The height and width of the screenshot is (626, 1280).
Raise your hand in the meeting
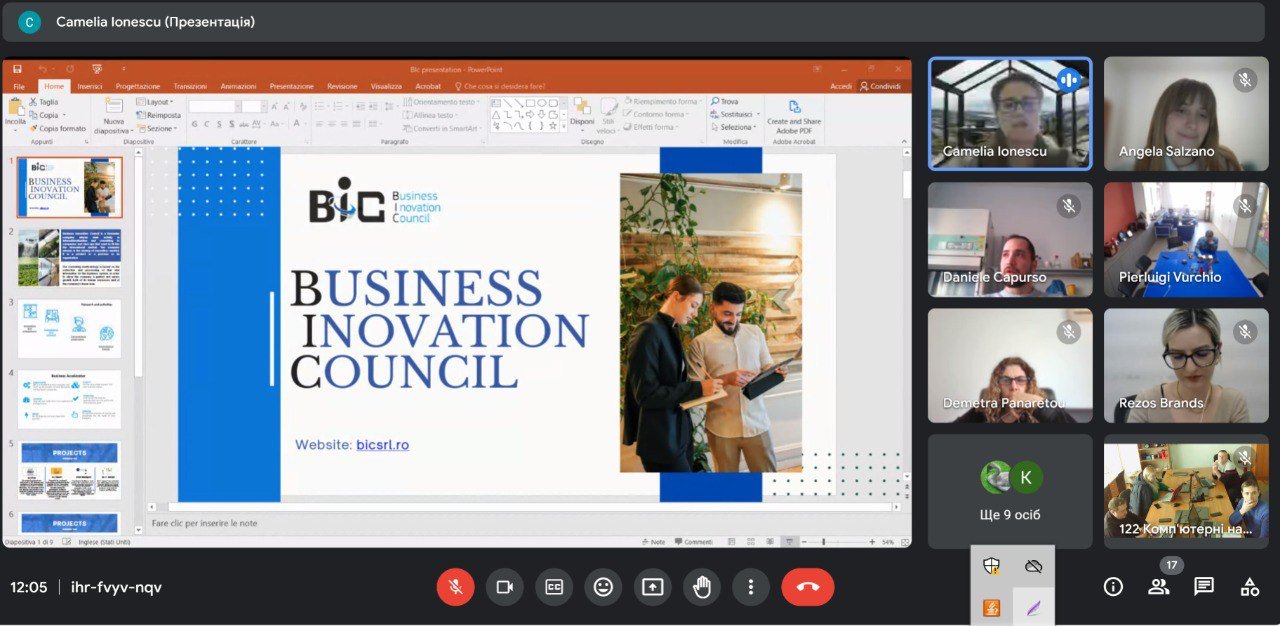(701, 587)
